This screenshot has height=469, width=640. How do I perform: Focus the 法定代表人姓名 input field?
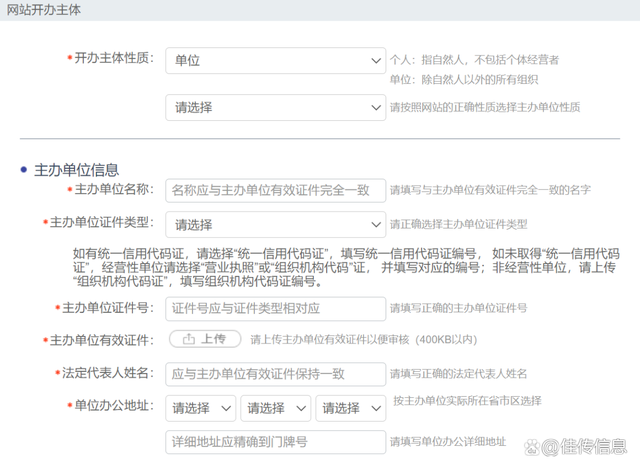[x=275, y=374]
